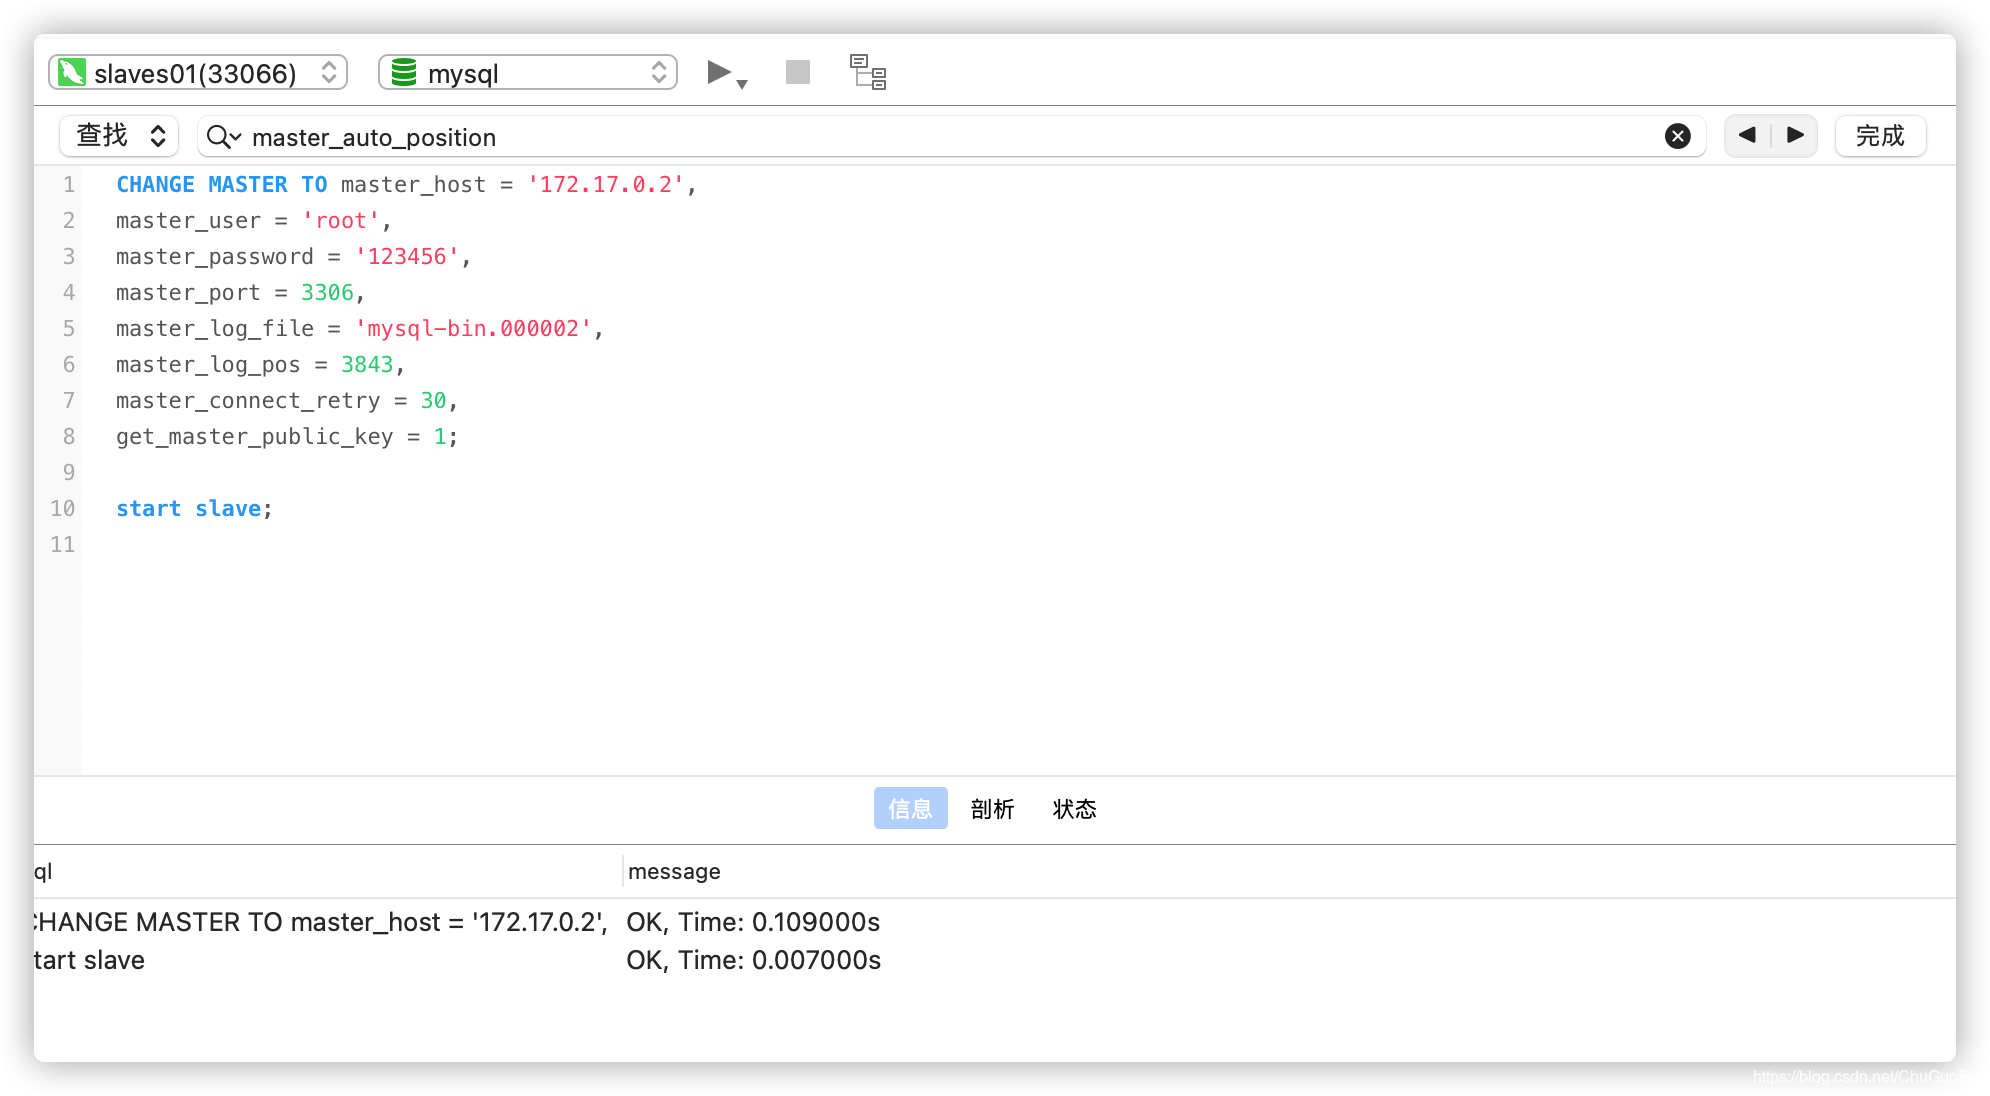Viewport: 1990px width, 1096px height.
Task: Click the explain query plan icon
Action: coord(868,72)
